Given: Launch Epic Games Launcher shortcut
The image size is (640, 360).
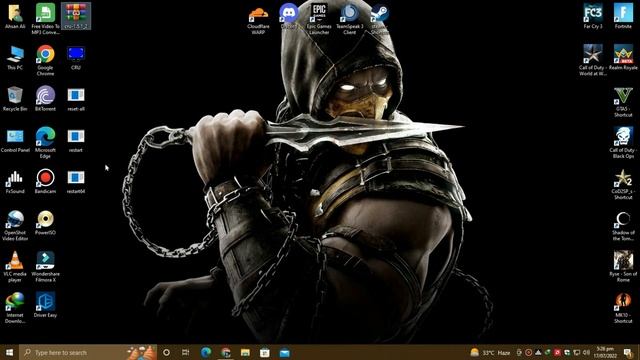Looking at the screenshot, I should [319, 19].
